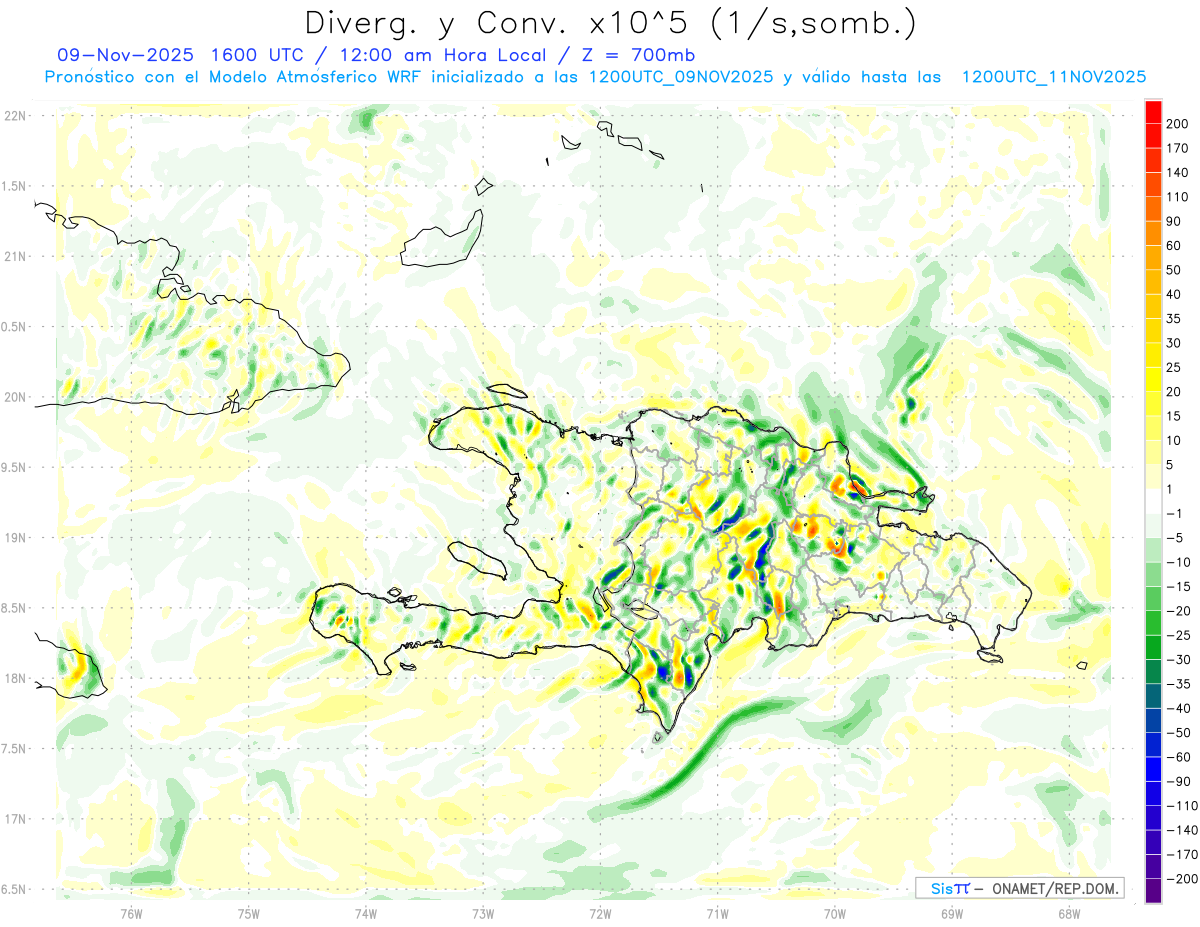Click the red swatch above the 200 mark
Screen dimensions: 1200x927
(x=1153, y=112)
